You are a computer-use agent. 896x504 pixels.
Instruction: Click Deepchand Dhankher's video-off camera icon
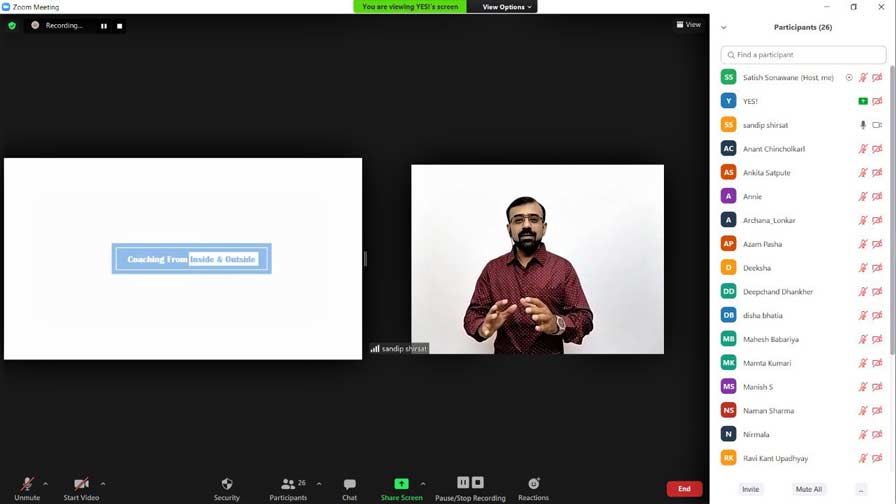(x=877, y=291)
